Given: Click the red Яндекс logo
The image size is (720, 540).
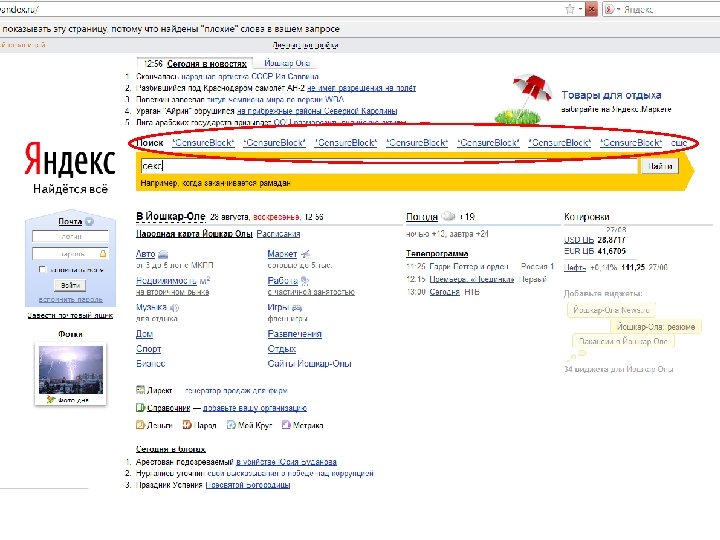Looking at the screenshot, I should tap(70, 159).
